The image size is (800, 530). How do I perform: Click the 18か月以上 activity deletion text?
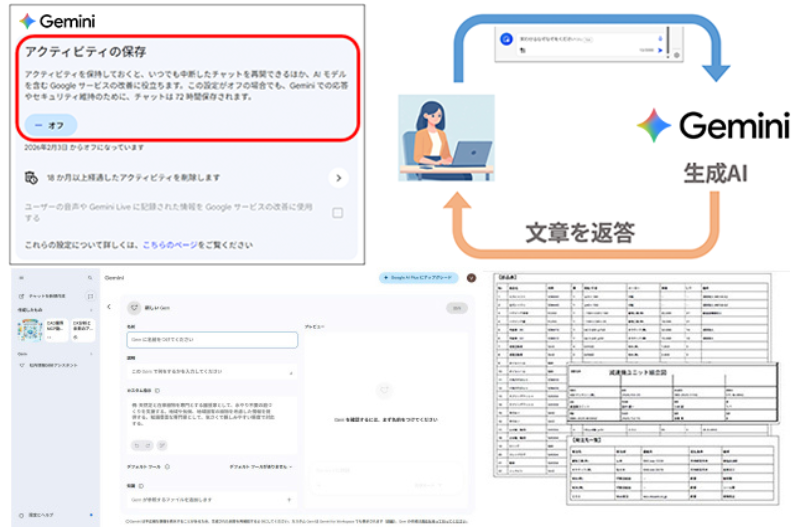click(x=133, y=178)
